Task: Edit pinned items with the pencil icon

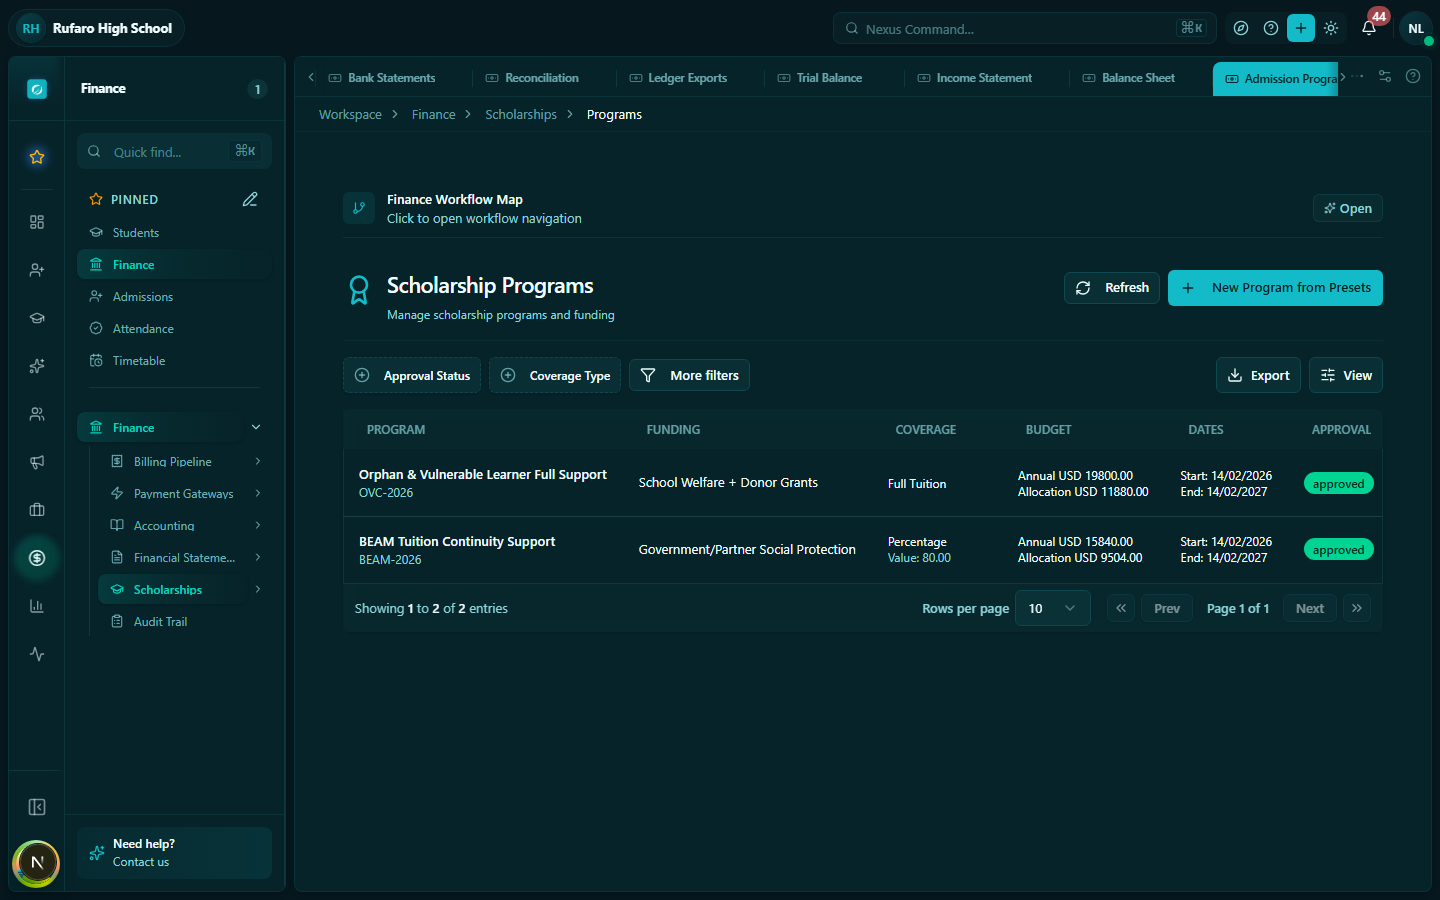Action: pos(250,199)
